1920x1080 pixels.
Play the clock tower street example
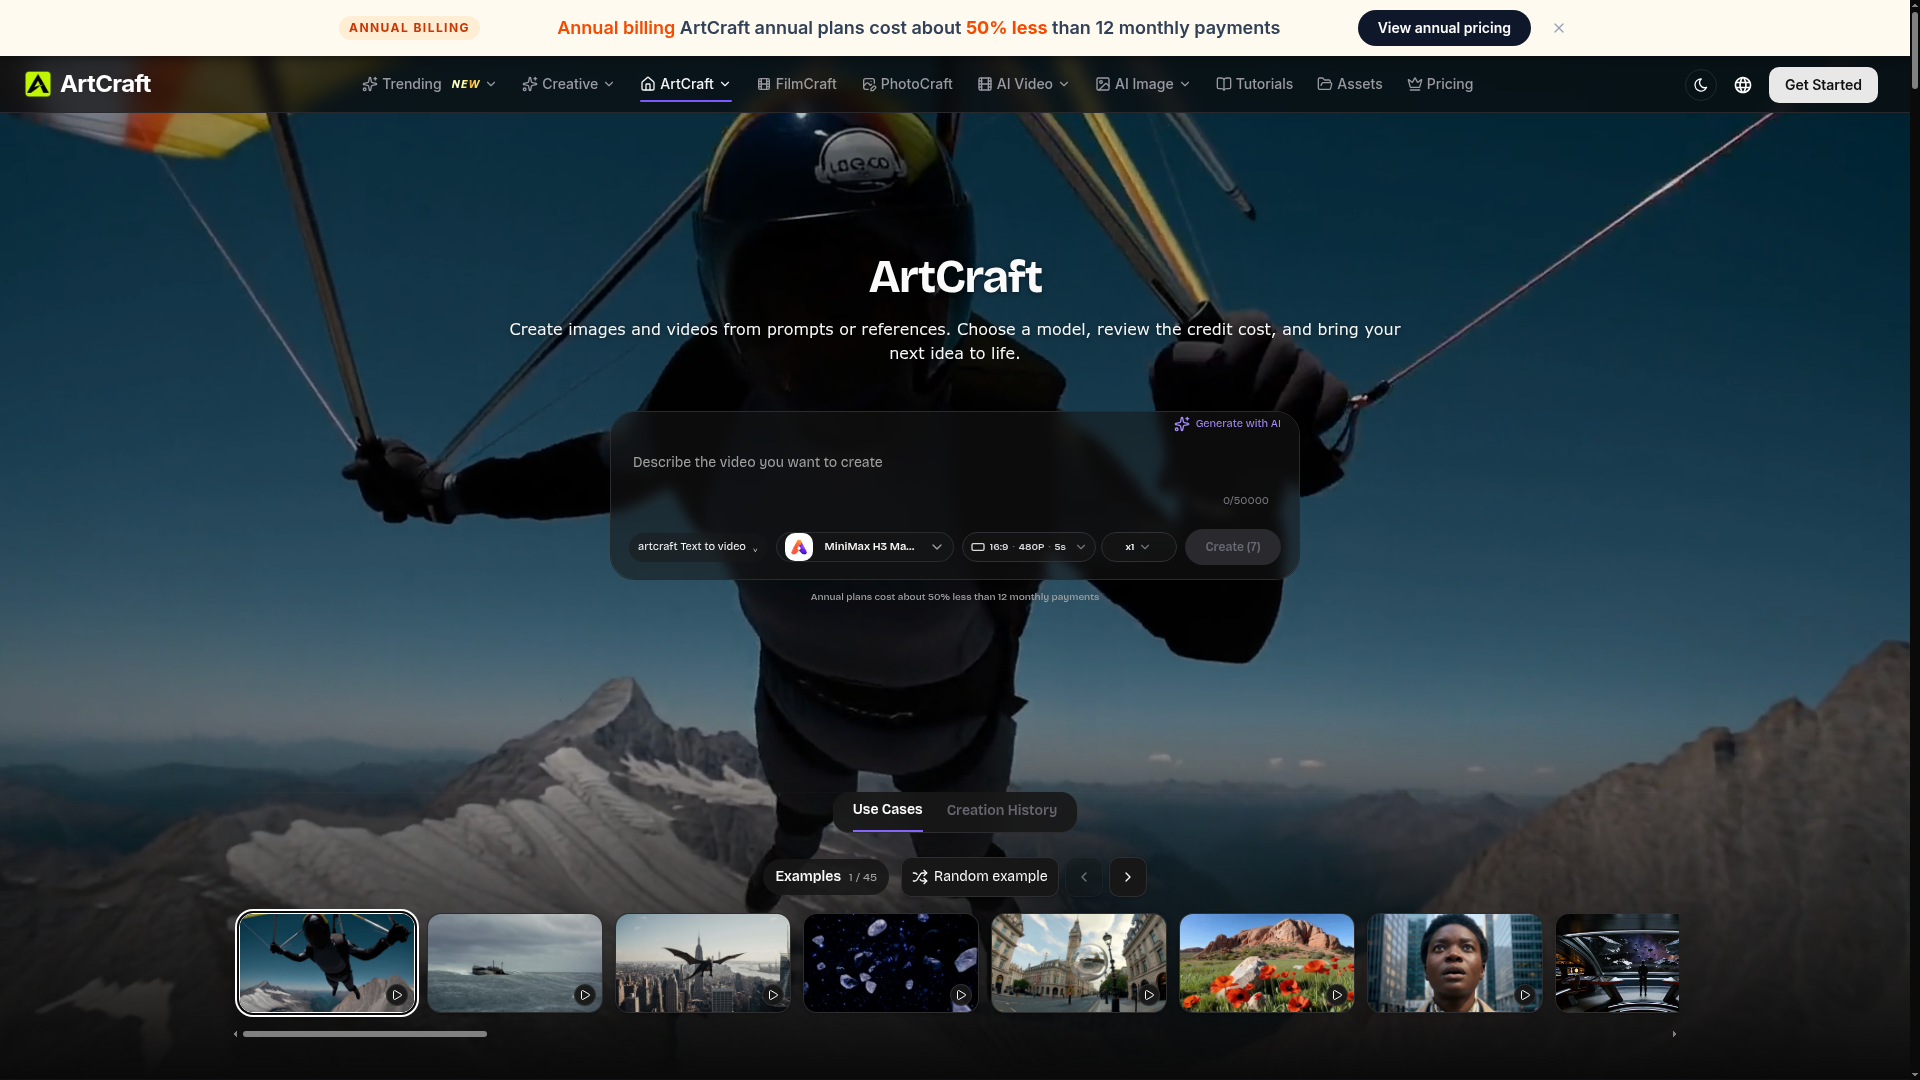(1149, 995)
